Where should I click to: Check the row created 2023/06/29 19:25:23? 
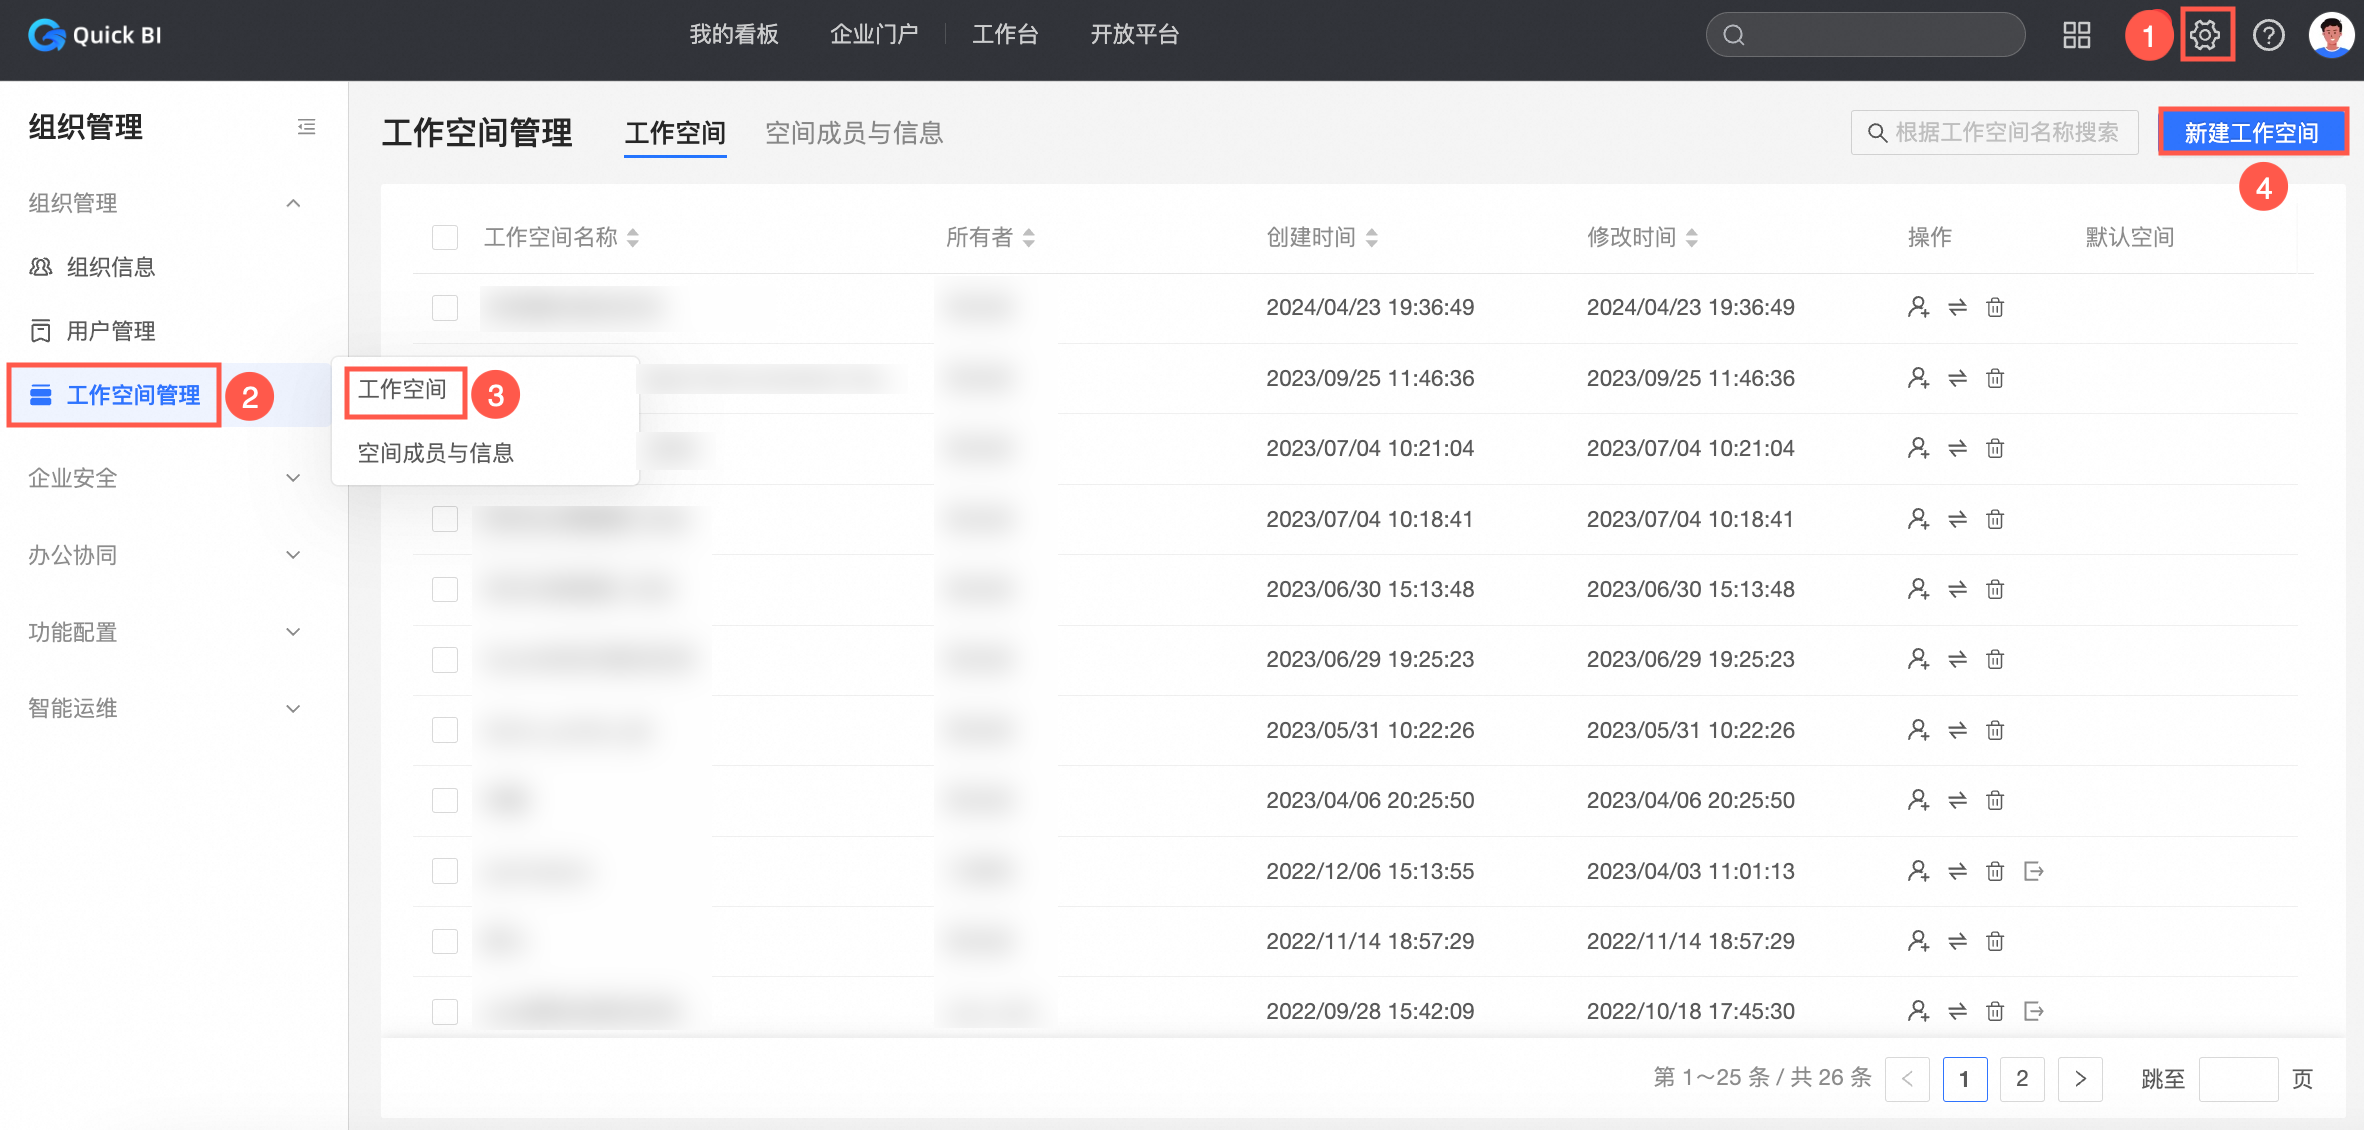[445, 659]
